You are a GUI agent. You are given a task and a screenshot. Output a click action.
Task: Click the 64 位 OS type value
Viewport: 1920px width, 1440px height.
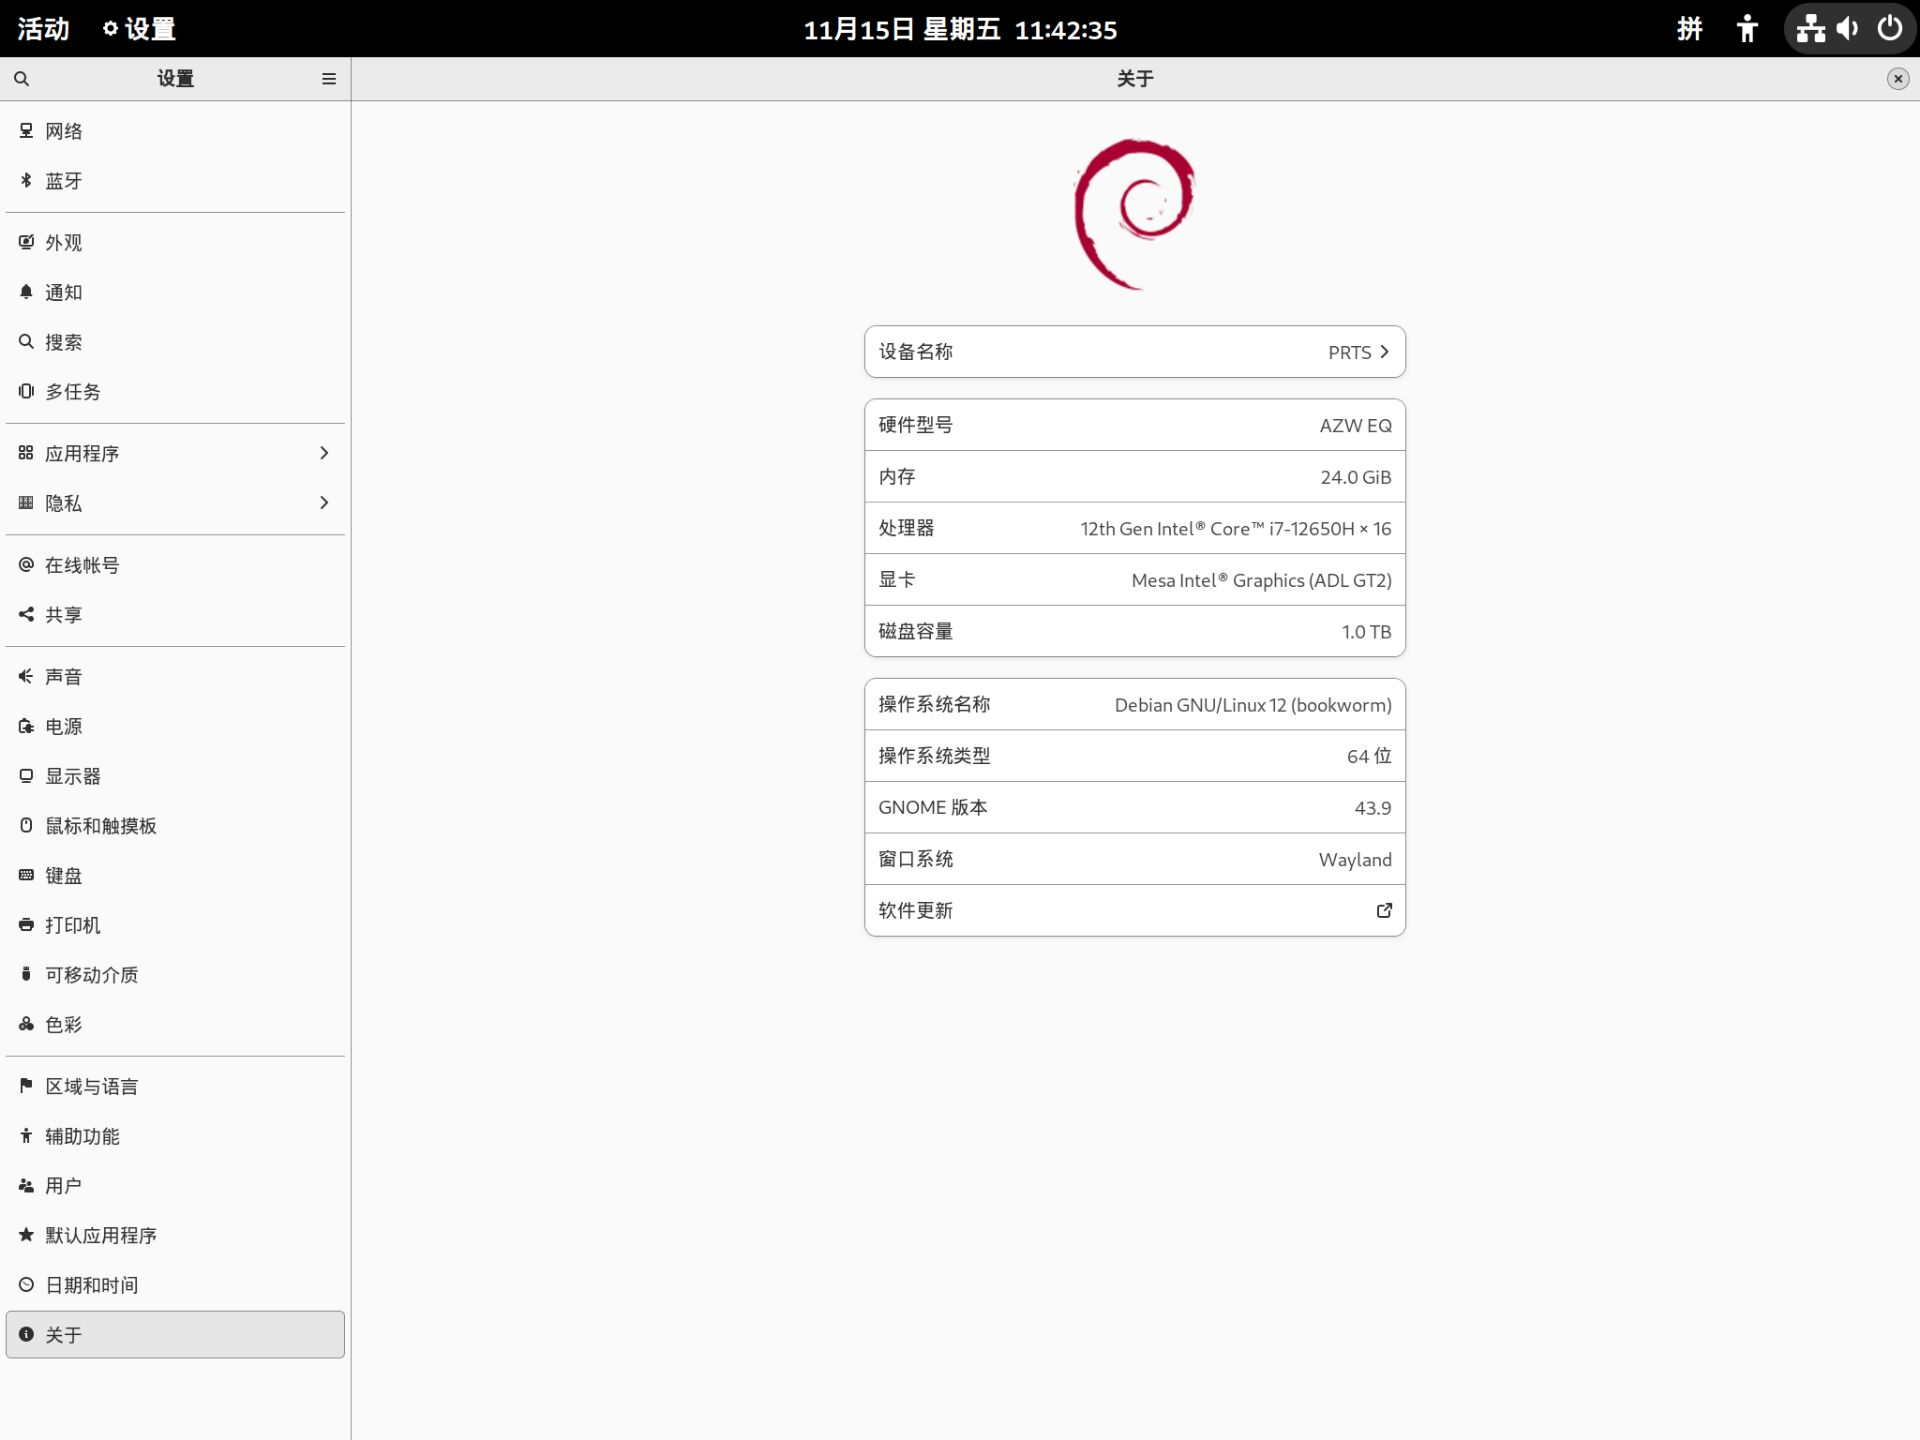tap(1369, 756)
